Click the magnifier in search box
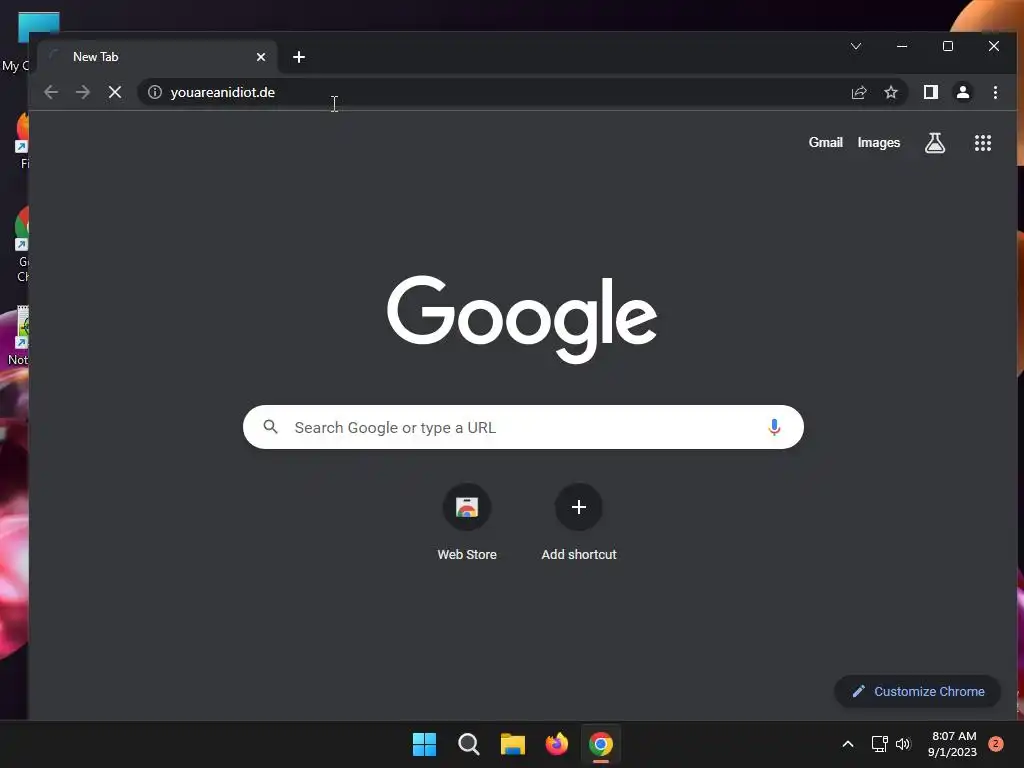 point(270,427)
